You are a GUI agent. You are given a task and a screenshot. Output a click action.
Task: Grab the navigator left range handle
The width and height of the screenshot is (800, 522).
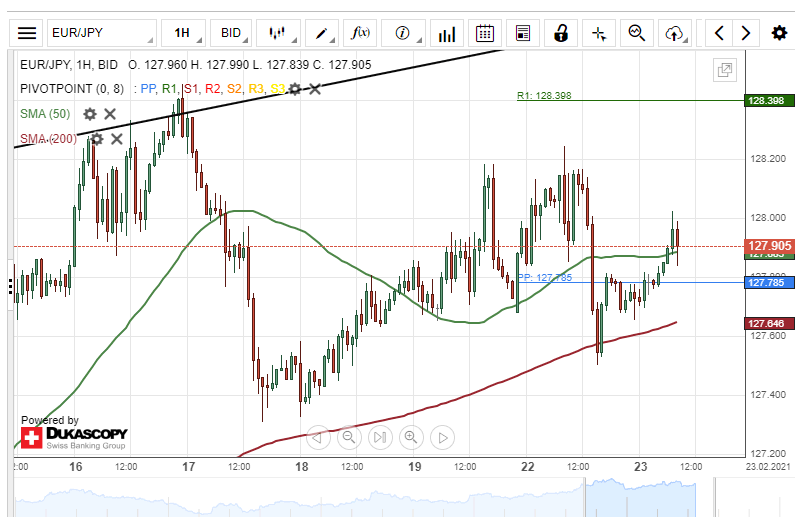586,498
